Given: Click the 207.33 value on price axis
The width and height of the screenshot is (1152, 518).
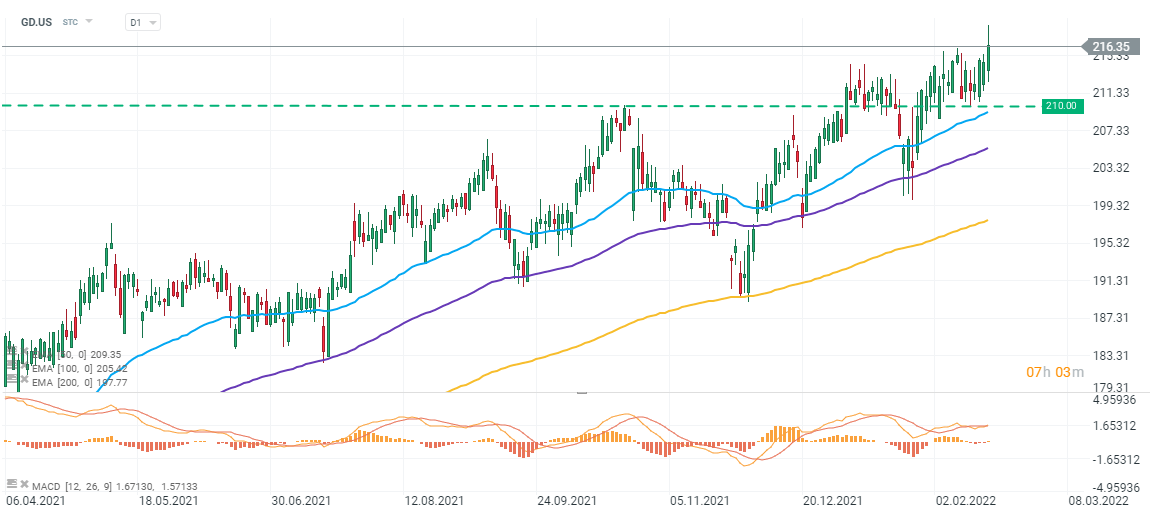Looking at the screenshot, I should [x=1110, y=130].
